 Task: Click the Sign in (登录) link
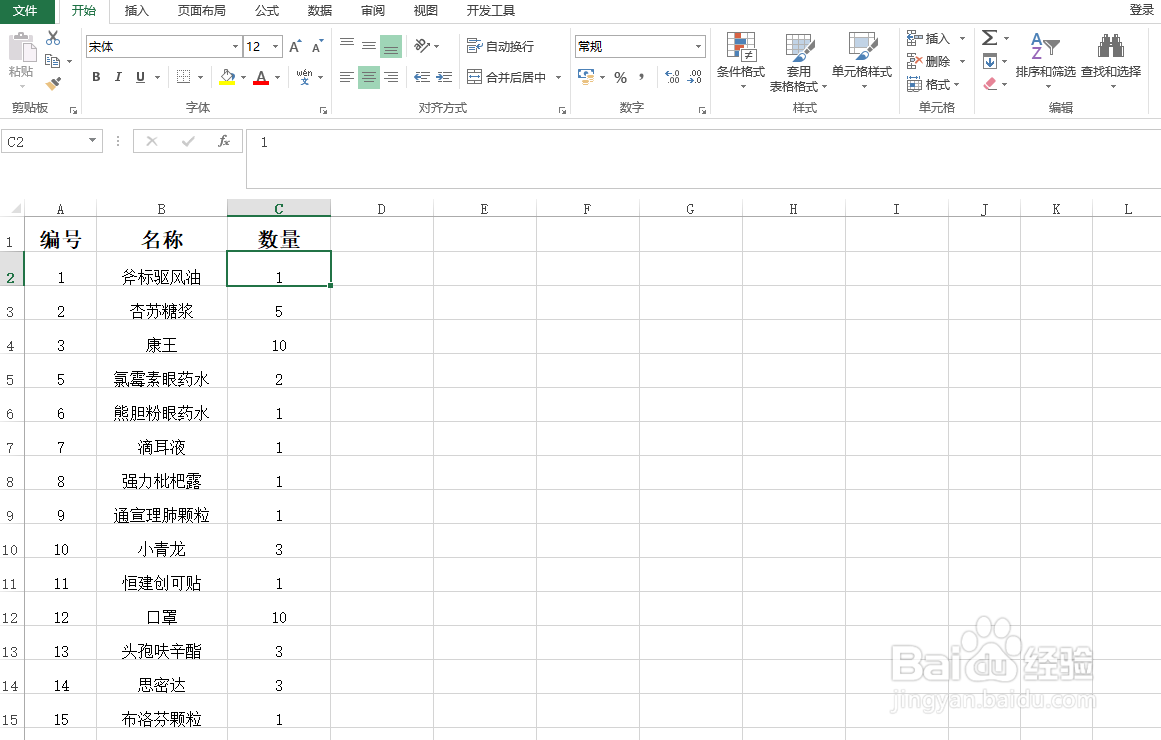1141,10
